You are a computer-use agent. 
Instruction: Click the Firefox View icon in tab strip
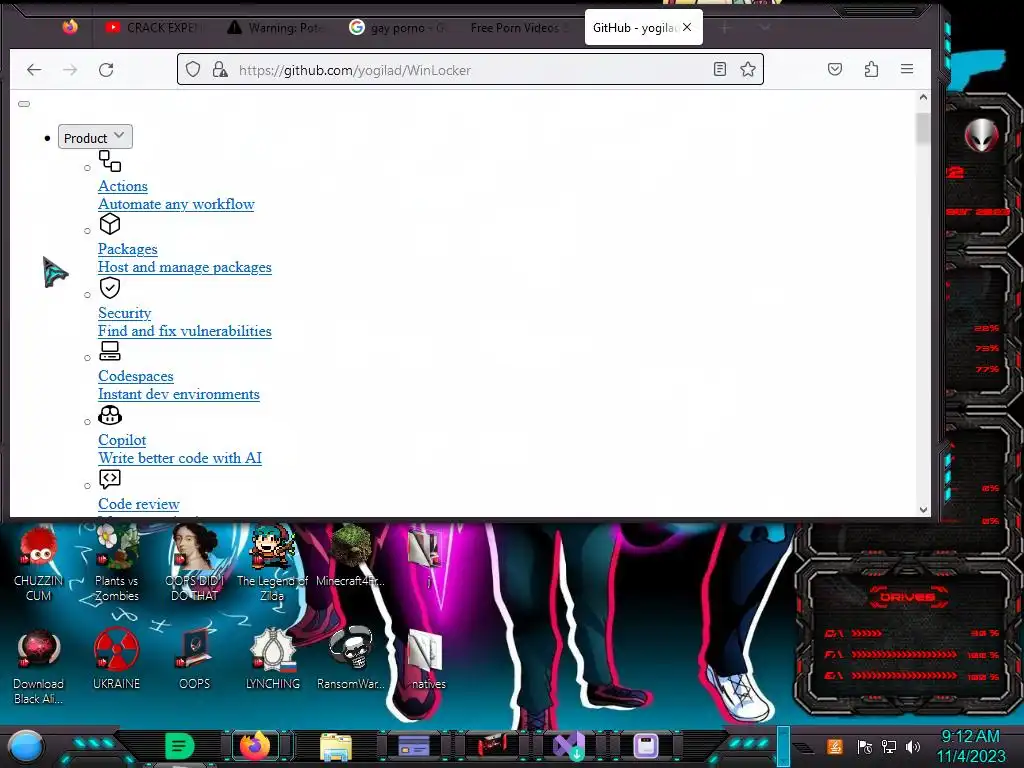click(x=70, y=27)
